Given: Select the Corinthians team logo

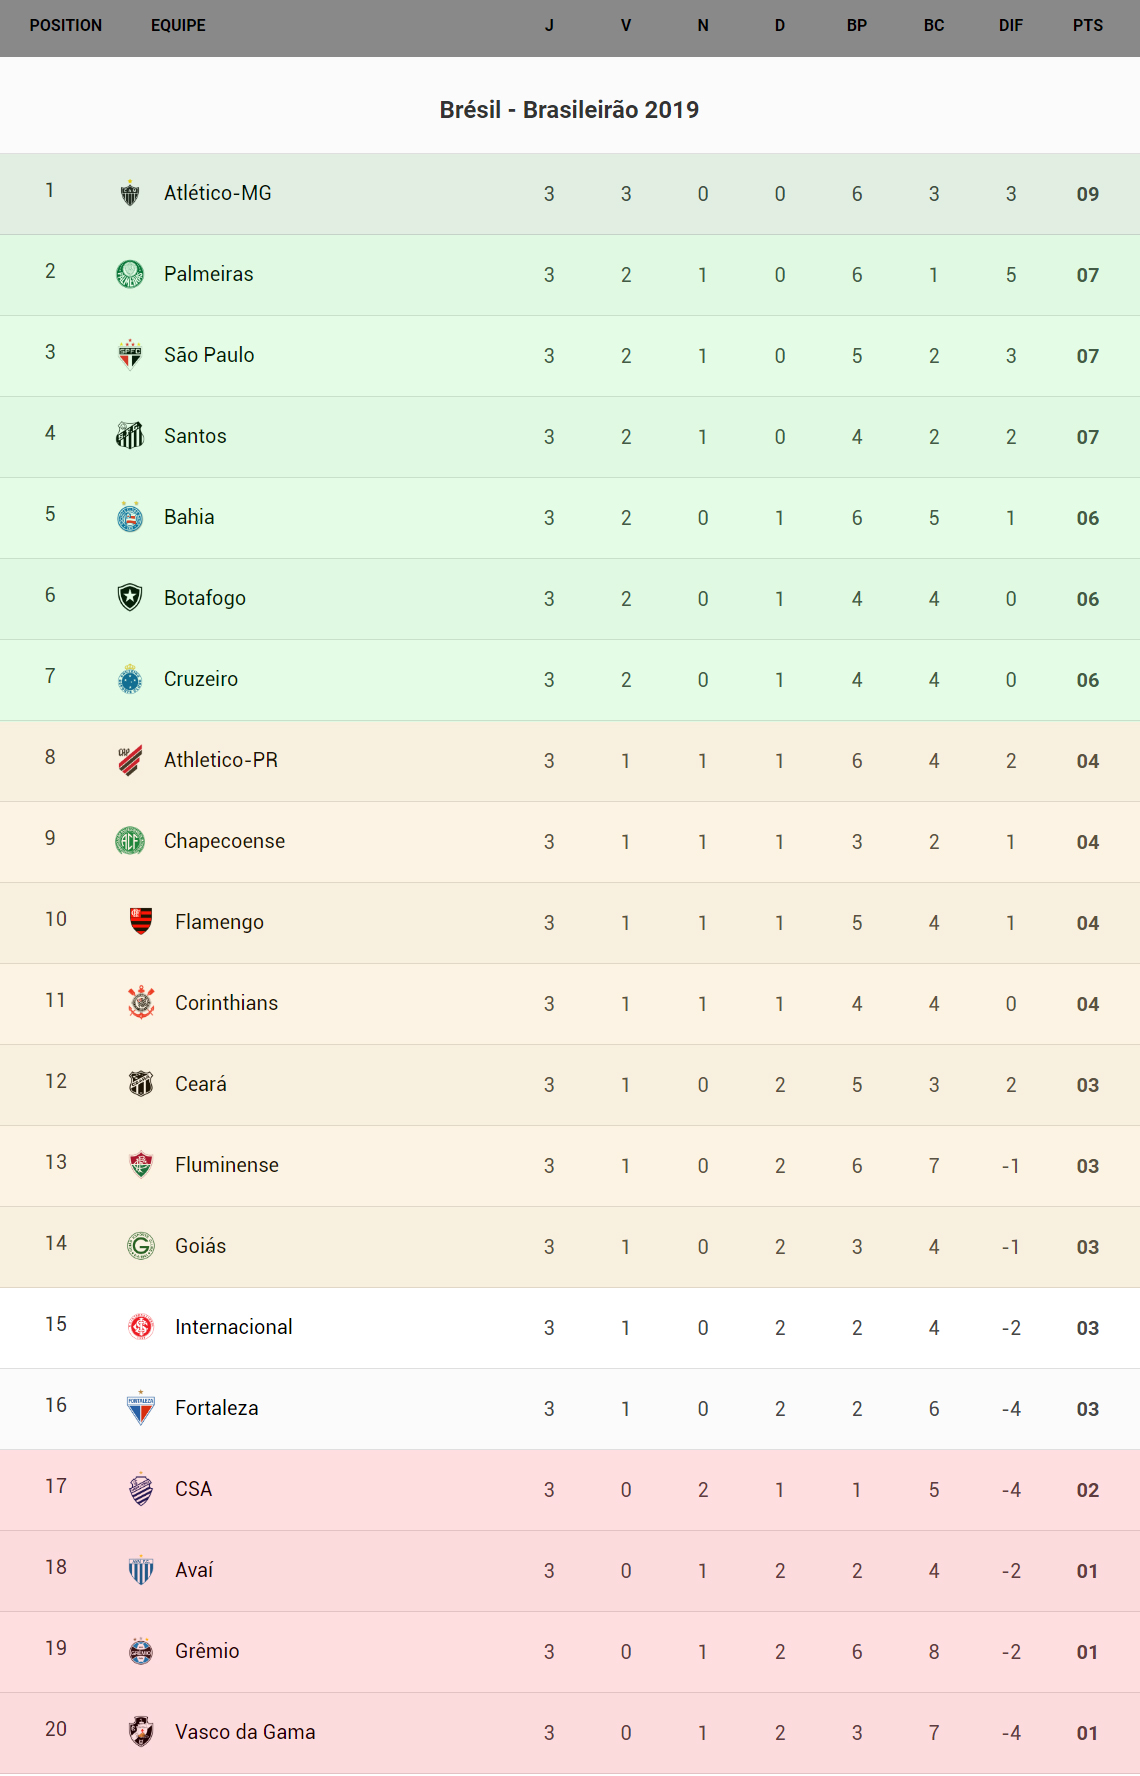Looking at the screenshot, I should (141, 1002).
